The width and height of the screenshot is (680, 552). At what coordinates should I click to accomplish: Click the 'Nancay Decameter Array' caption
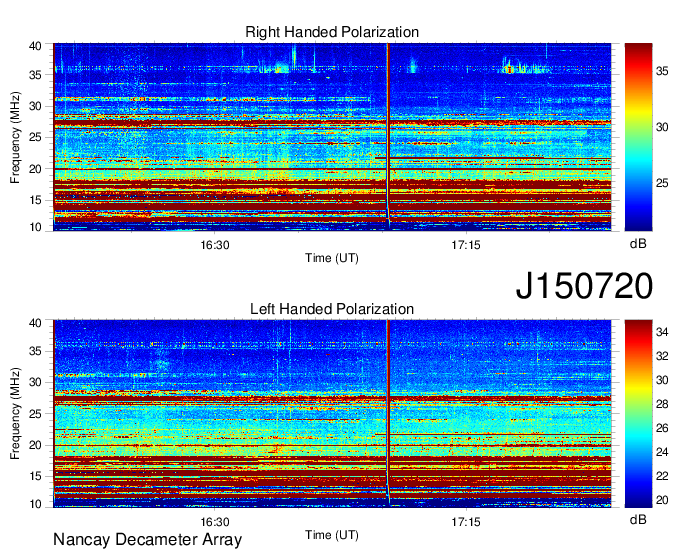click(x=147, y=539)
